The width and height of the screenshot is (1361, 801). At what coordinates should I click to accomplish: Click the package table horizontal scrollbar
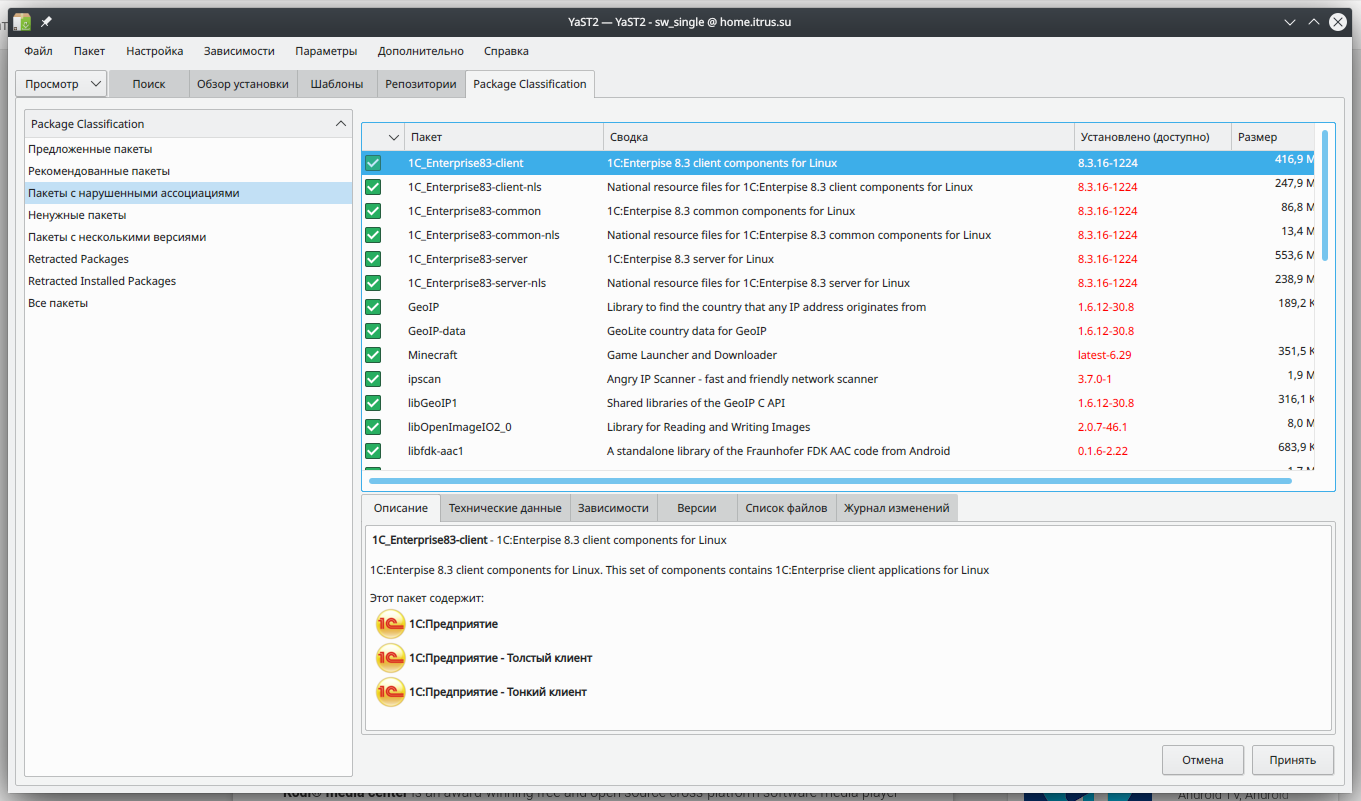click(830, 481)
